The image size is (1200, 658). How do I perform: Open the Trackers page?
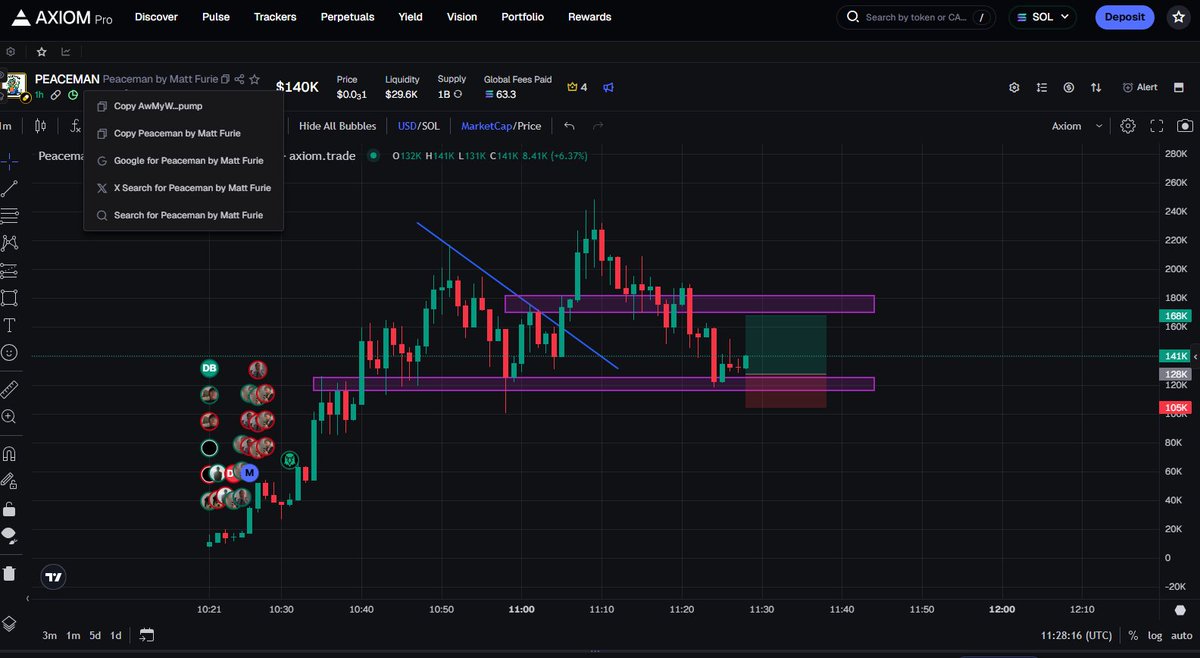pos(275,17)
